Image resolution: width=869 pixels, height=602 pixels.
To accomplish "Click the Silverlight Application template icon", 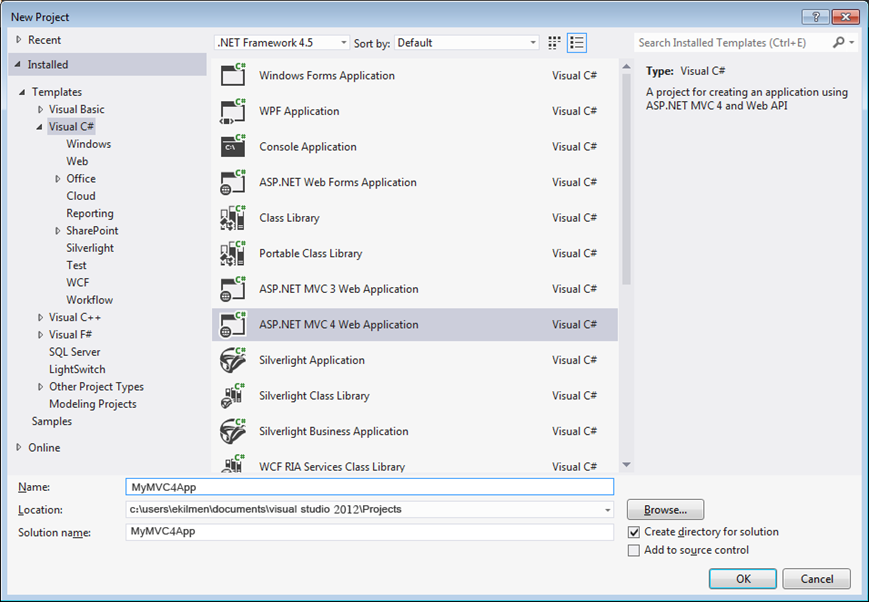I will coord(233,360).
